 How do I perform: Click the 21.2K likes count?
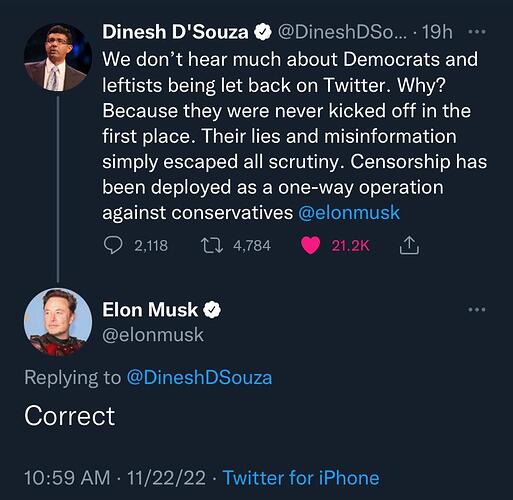point(350,246)
